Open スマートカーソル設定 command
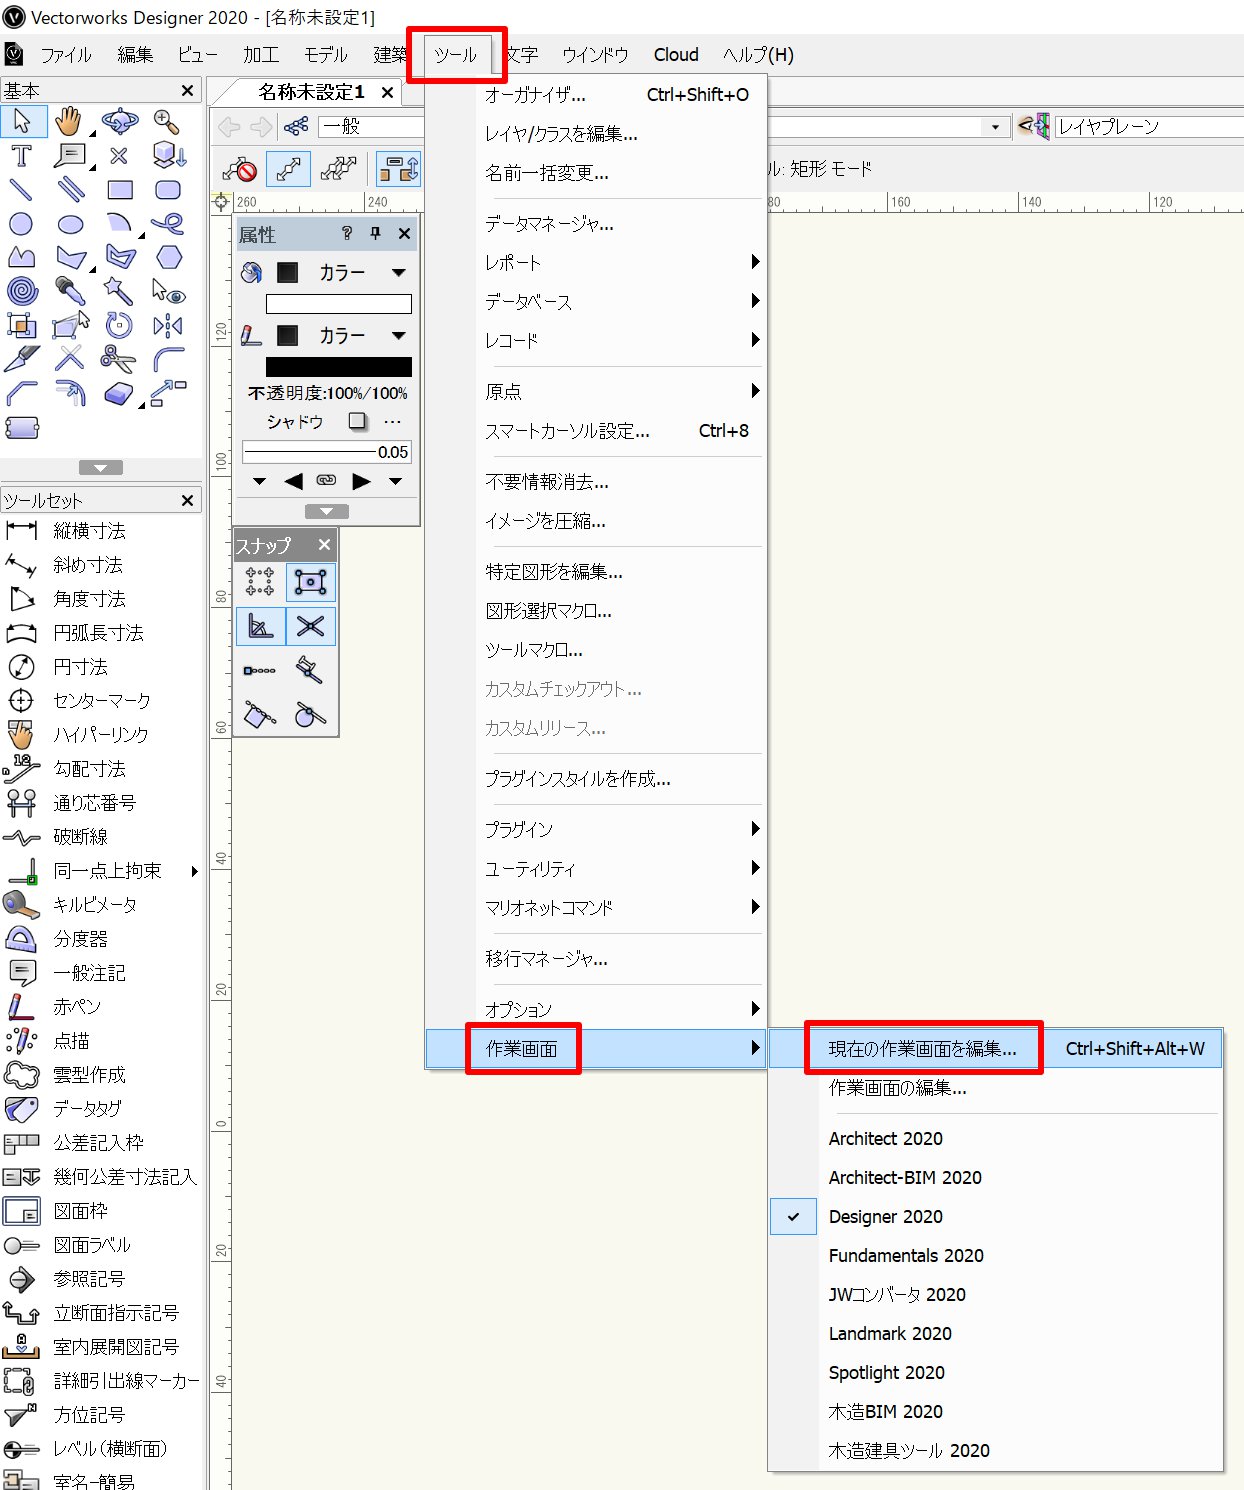This screenshot has height=1490, width=1244. [596, 431]
